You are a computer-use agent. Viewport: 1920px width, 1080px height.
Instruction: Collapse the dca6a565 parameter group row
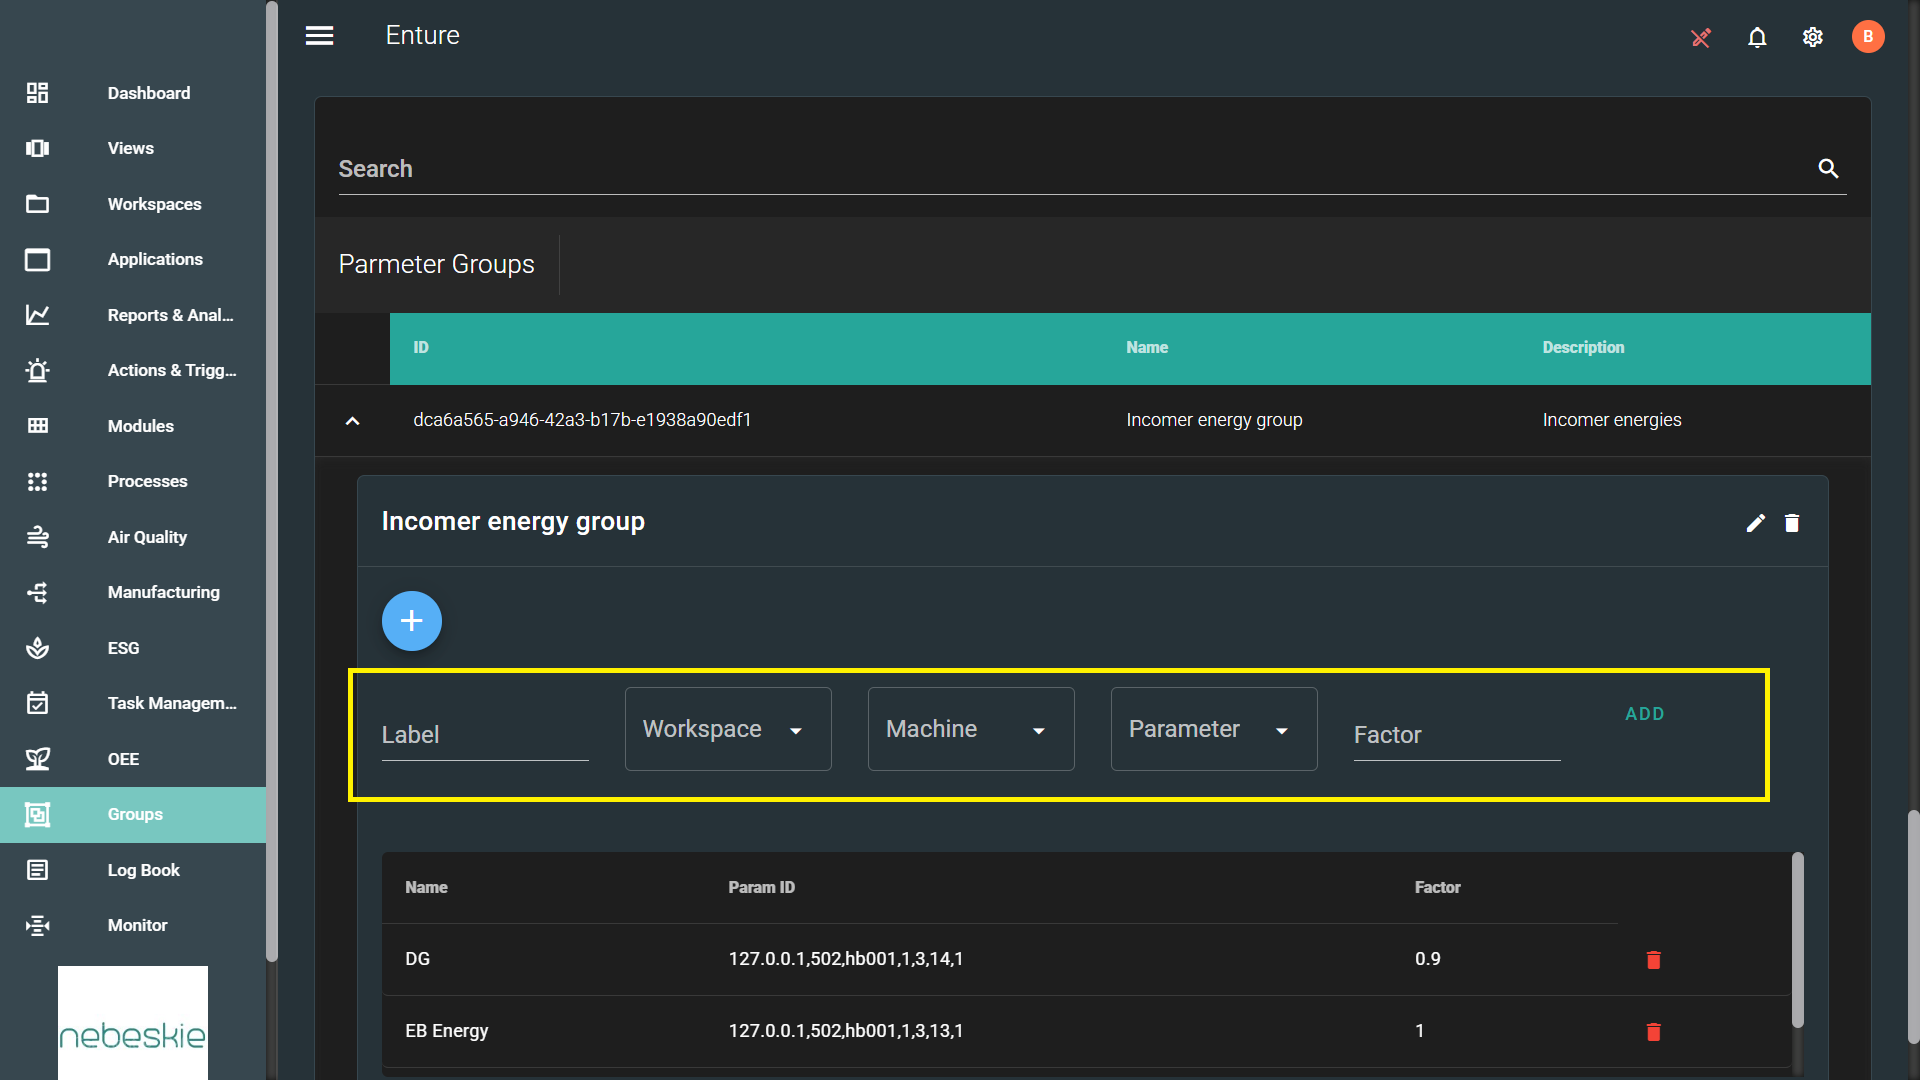coord(352,421)
